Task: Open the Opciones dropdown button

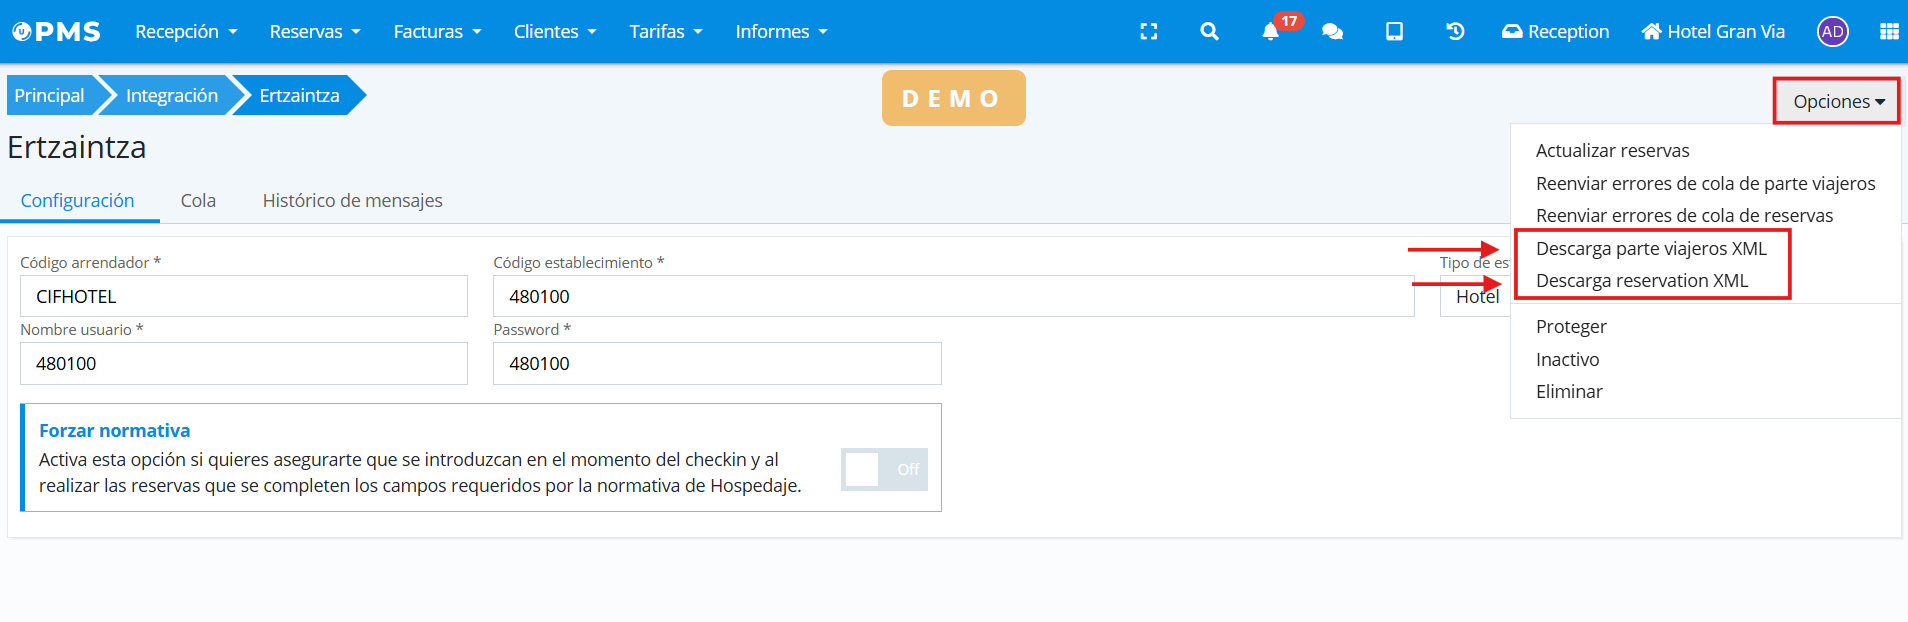Action: tap(1837, 101)
